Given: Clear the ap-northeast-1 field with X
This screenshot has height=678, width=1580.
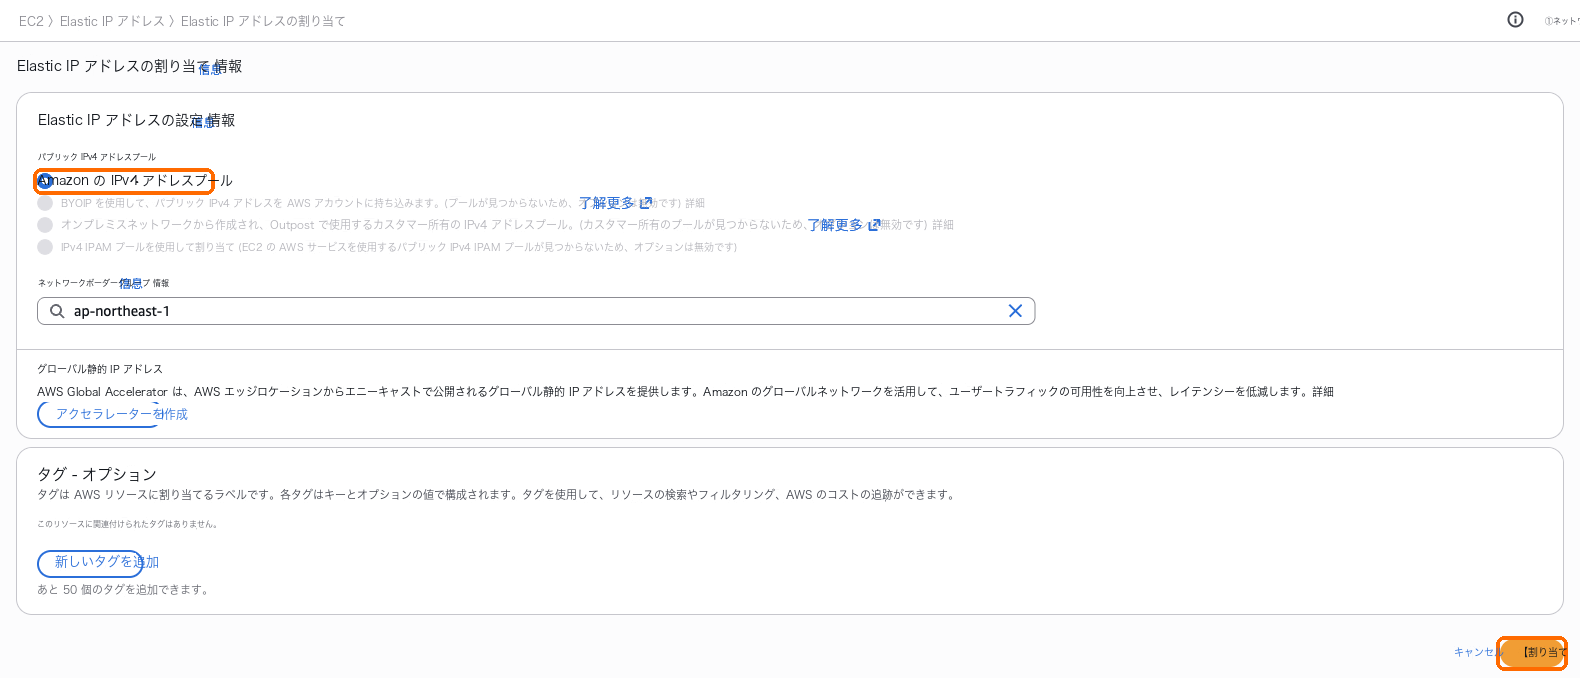Looking at the screenshot, I should [1015, 311].
